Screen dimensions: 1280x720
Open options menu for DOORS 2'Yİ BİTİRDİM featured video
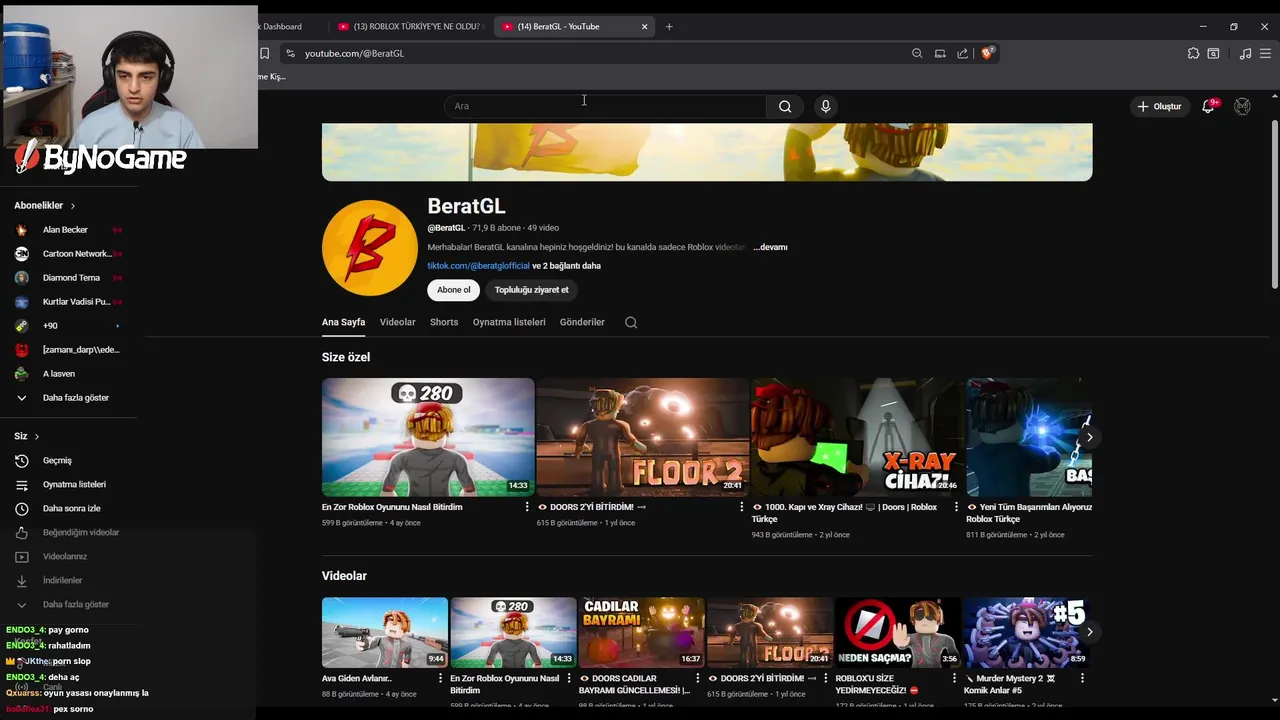click(x=741, y=507)
